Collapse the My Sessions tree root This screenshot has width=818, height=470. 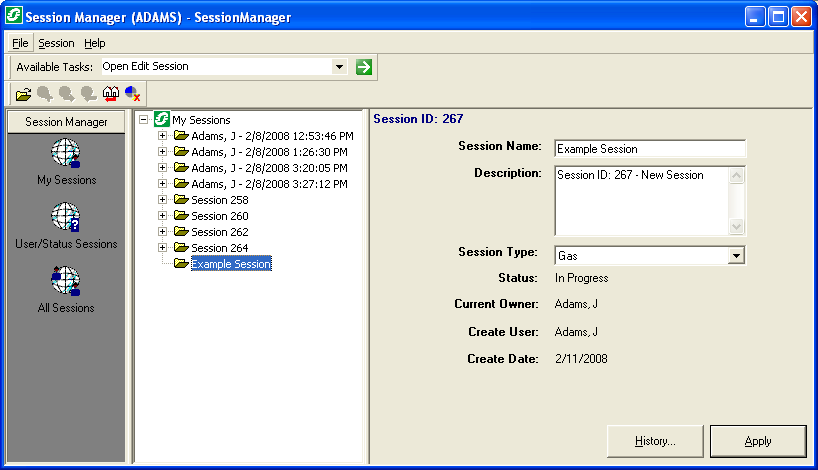click(x=144, y=120)
